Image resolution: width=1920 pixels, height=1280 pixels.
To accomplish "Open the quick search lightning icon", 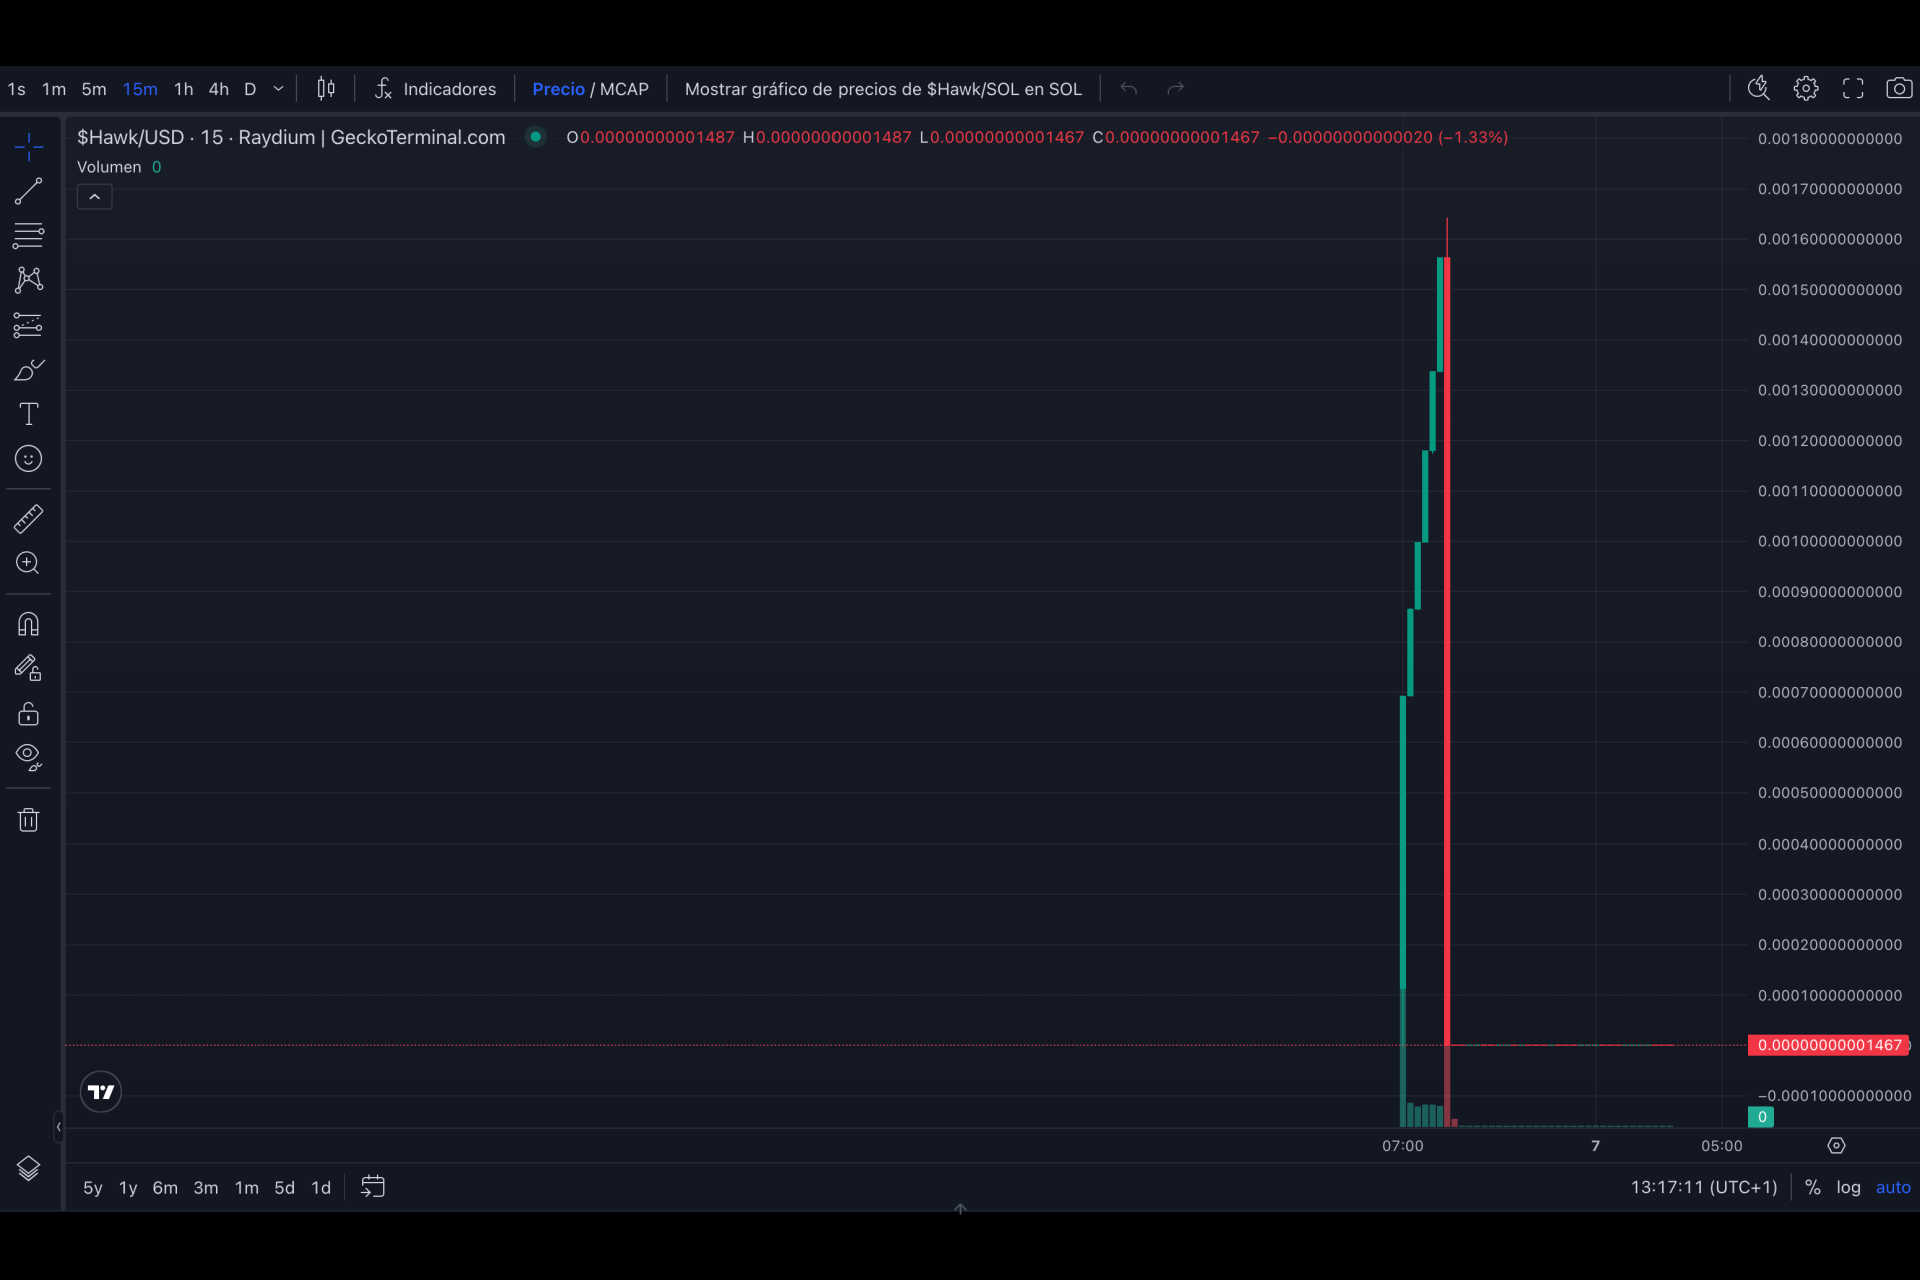I will 1758,89.
